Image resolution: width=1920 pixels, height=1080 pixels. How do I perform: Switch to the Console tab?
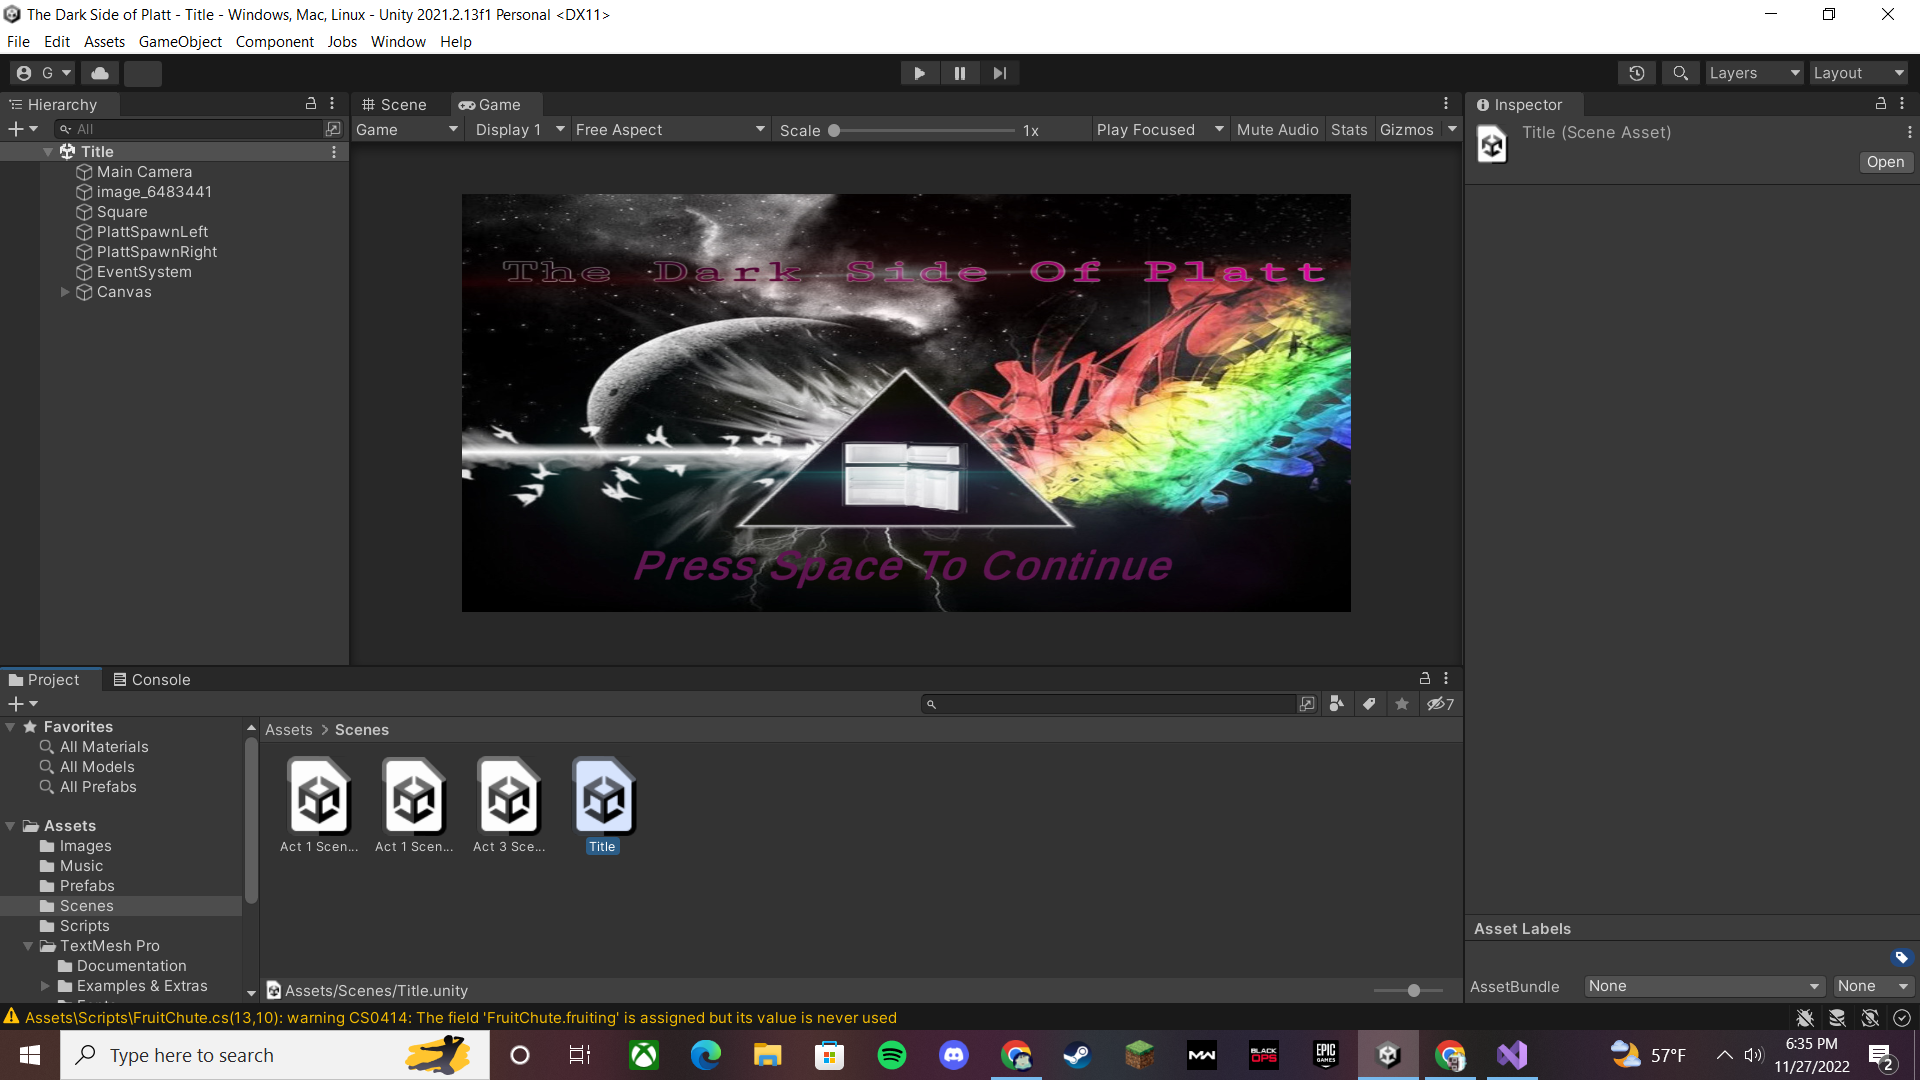(x=151, y=680)
